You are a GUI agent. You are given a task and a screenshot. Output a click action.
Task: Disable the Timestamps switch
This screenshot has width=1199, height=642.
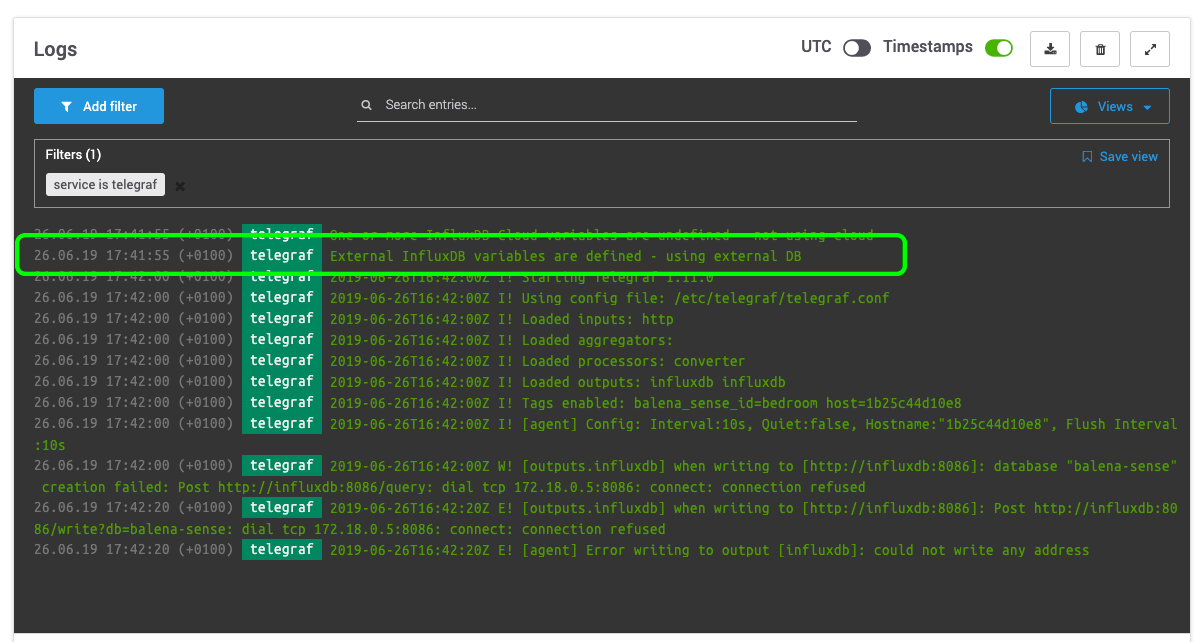pos(998,48)
